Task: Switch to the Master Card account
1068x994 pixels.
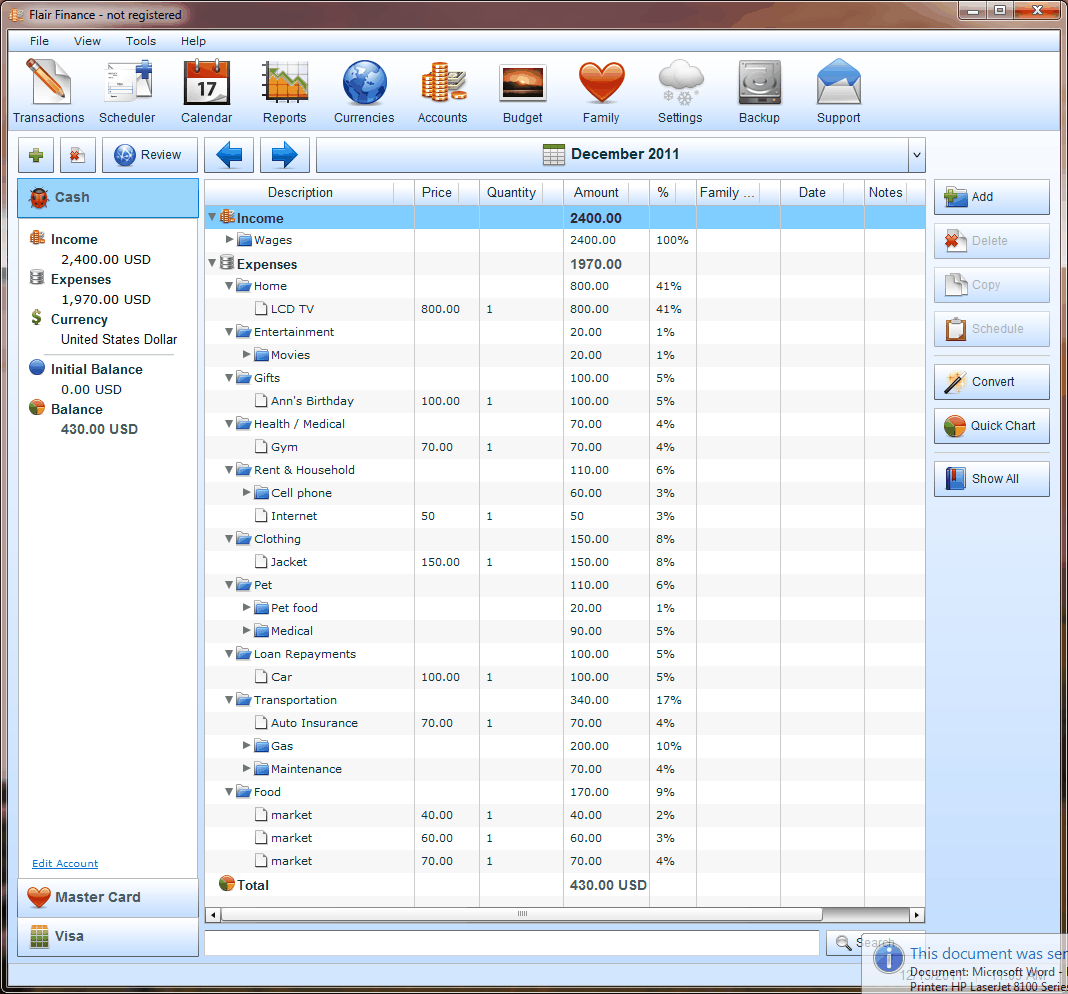Action: [108, 897]
